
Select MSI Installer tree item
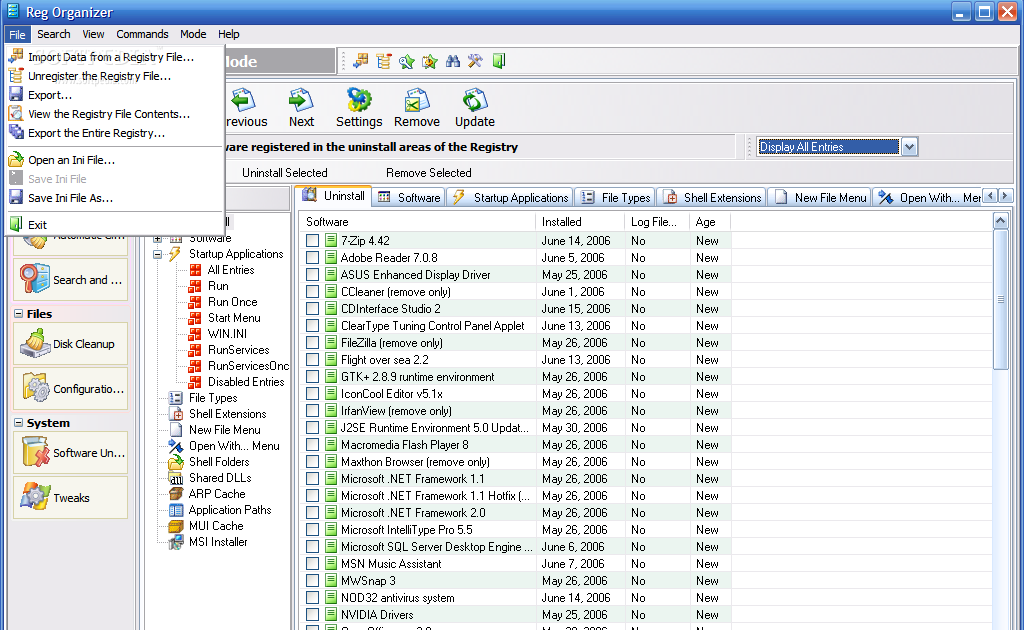[217, 542]
